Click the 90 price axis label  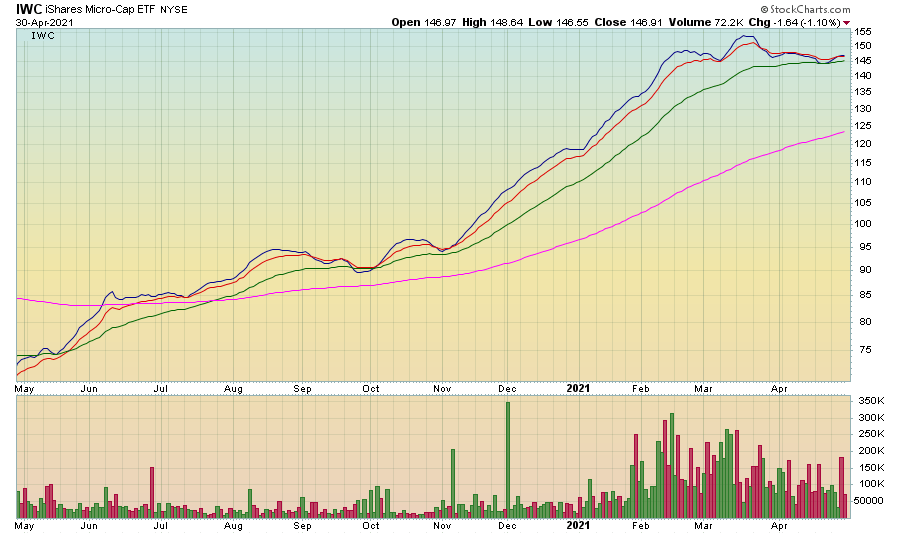tap(866, 270)
